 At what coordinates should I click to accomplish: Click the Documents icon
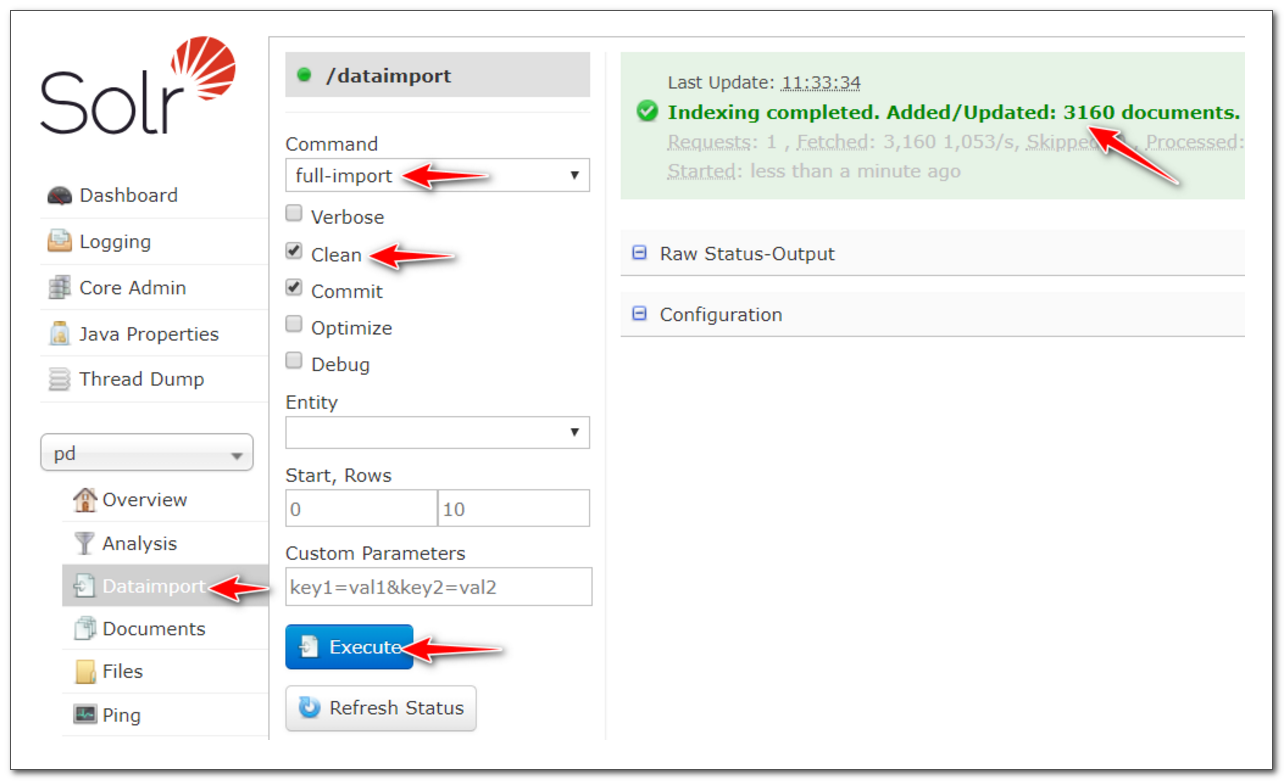(x=86, y=629)
